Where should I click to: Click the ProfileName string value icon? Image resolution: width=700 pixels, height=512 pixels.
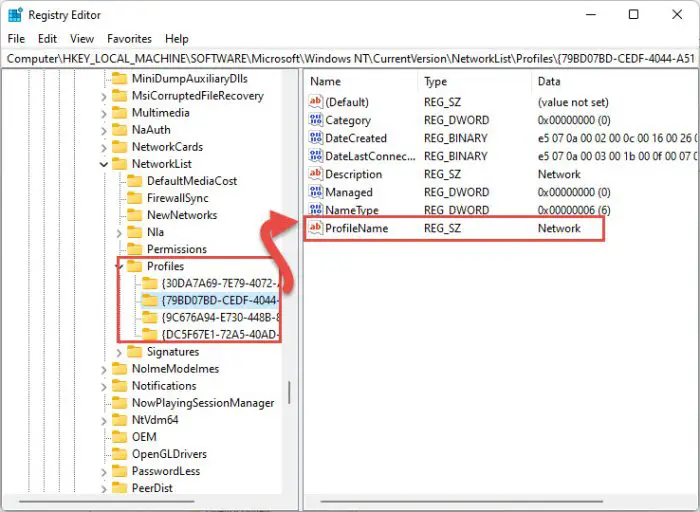click(316, 228)
